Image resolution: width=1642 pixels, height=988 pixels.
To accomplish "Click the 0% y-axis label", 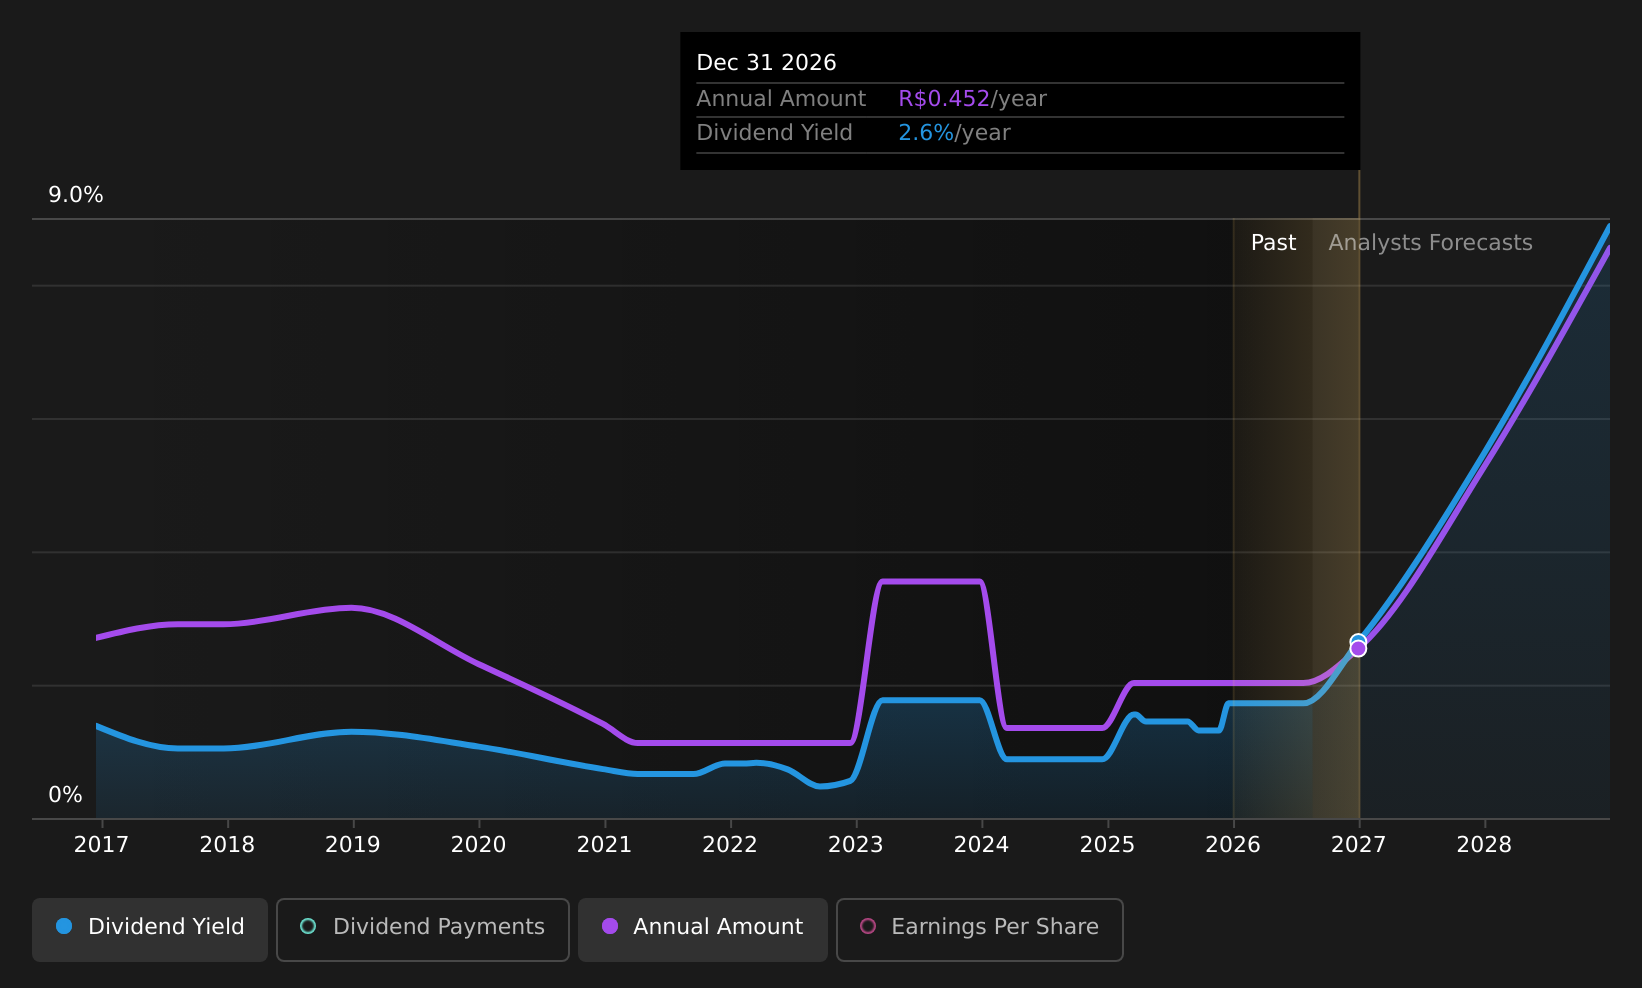I will tap(65, 795).
